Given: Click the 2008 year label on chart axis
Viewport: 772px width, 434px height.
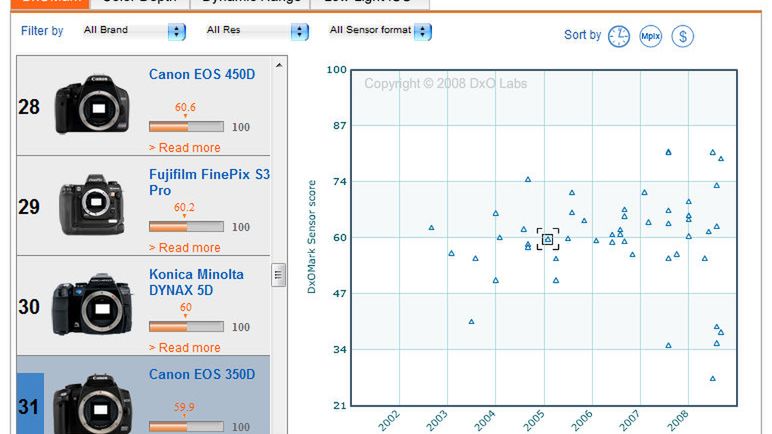Looking at the screenshot, I should [678, 421].
